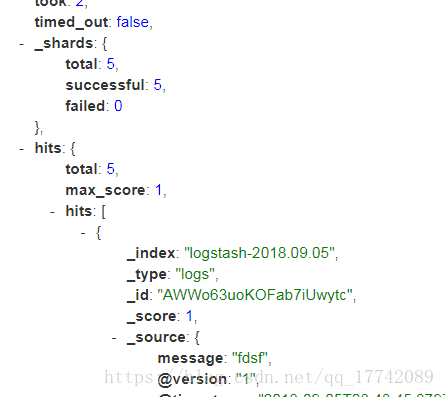
Task: Collapse the top-level hits object
Action: [22, 149]
